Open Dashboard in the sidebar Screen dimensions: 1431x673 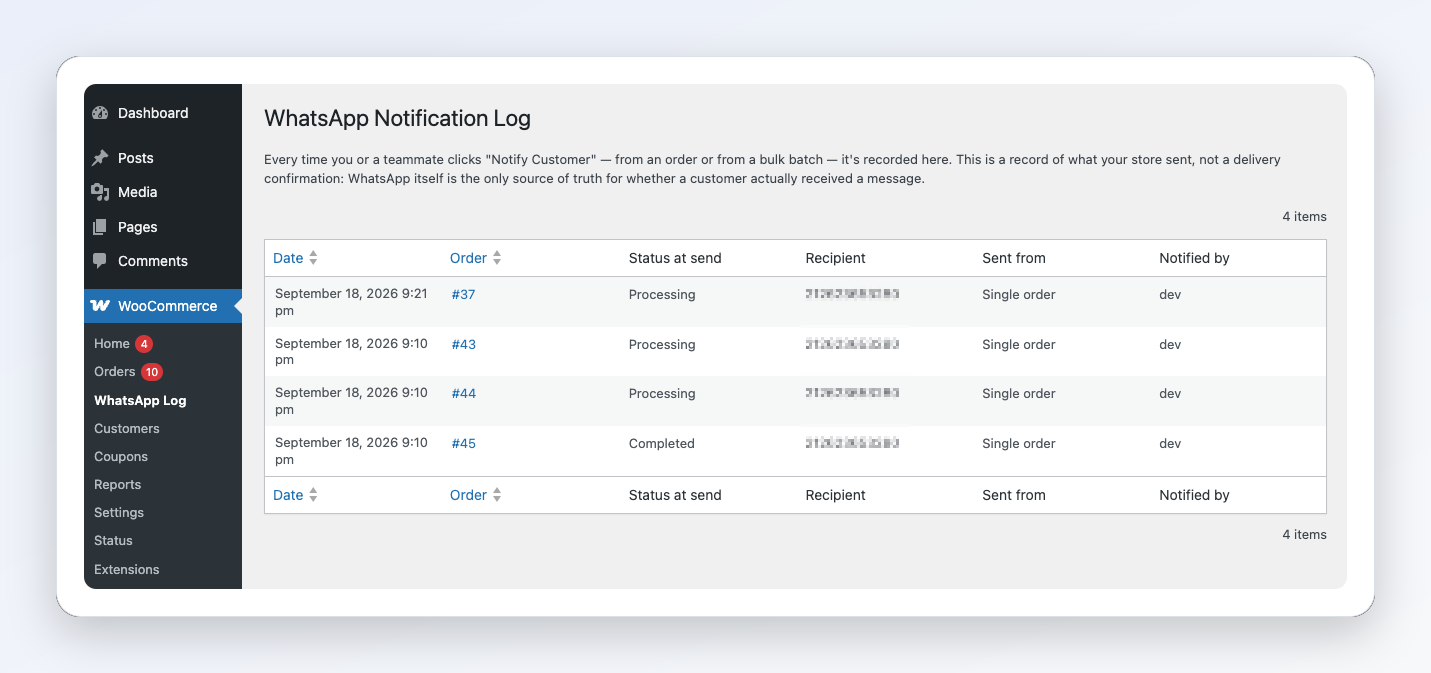coord(153,113)
